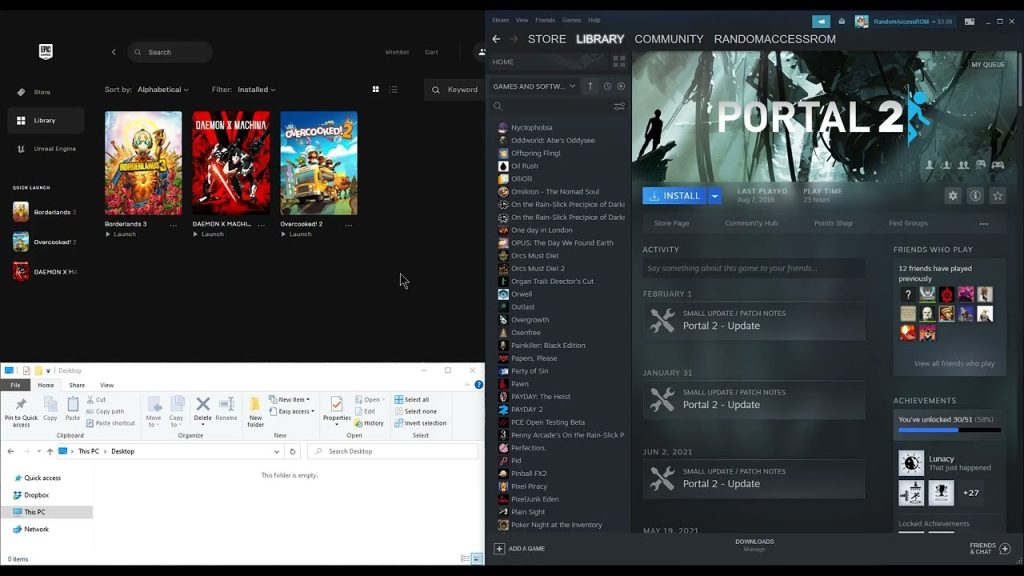Open Steam collections grid icon beside Home
This screenshot has width=1024, height=576.
click(619, 62)
